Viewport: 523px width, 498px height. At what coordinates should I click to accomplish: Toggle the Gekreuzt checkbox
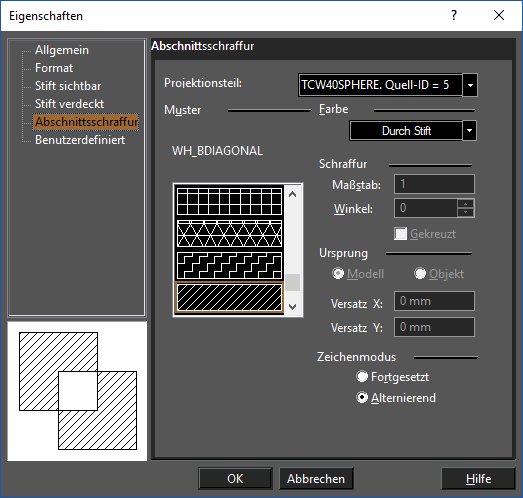[x=400, y=234]
